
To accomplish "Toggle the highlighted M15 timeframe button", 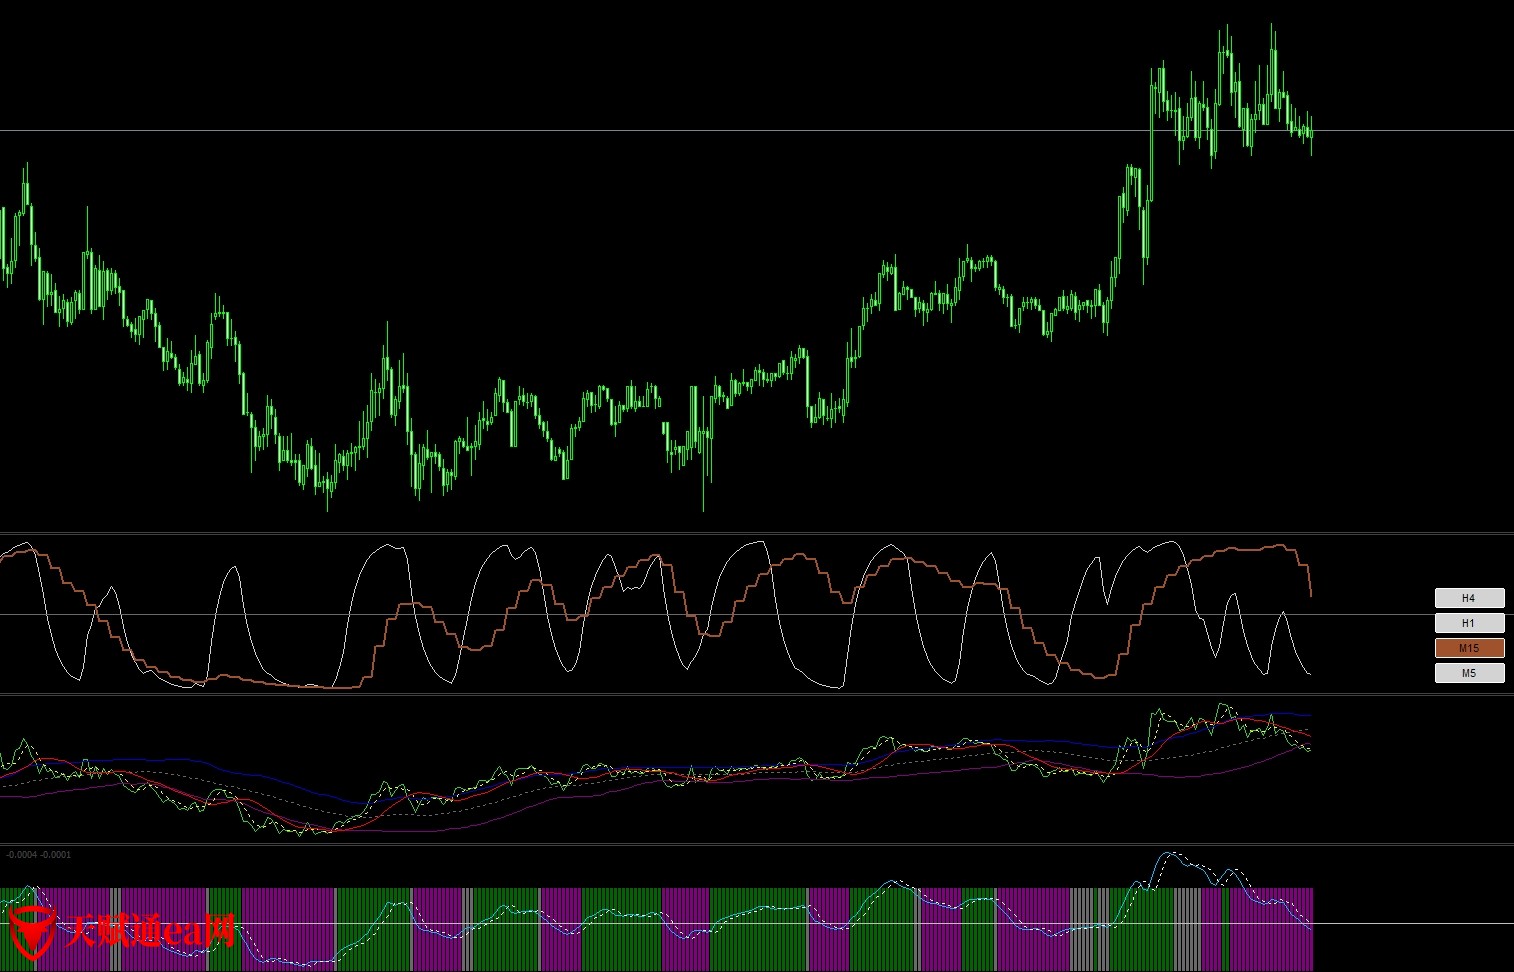I will coord(1468,648).
